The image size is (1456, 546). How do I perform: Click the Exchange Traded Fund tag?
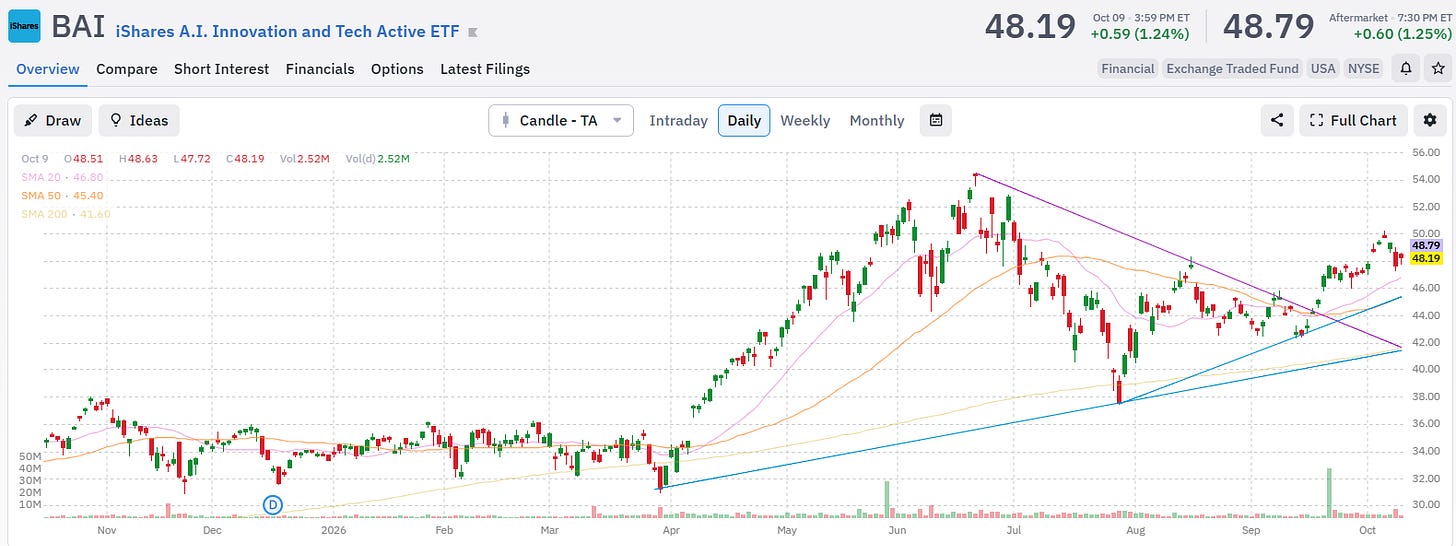click(1232, 69)
